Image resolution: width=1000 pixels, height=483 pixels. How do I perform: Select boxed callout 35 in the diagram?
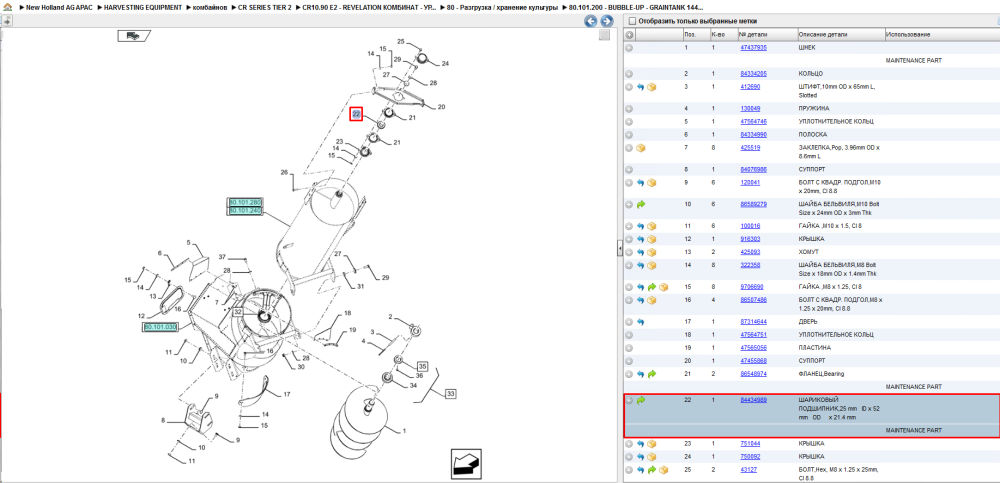tap(422, 366)
